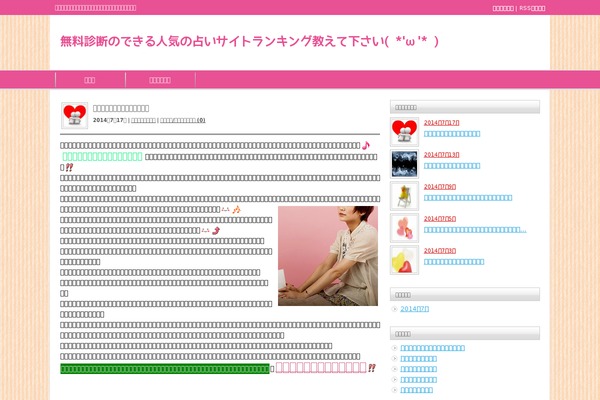Open the yellow chair thumbnail dated 2014/07/09
The width and height of the screenshot is (600, 400).
(404, 196)
